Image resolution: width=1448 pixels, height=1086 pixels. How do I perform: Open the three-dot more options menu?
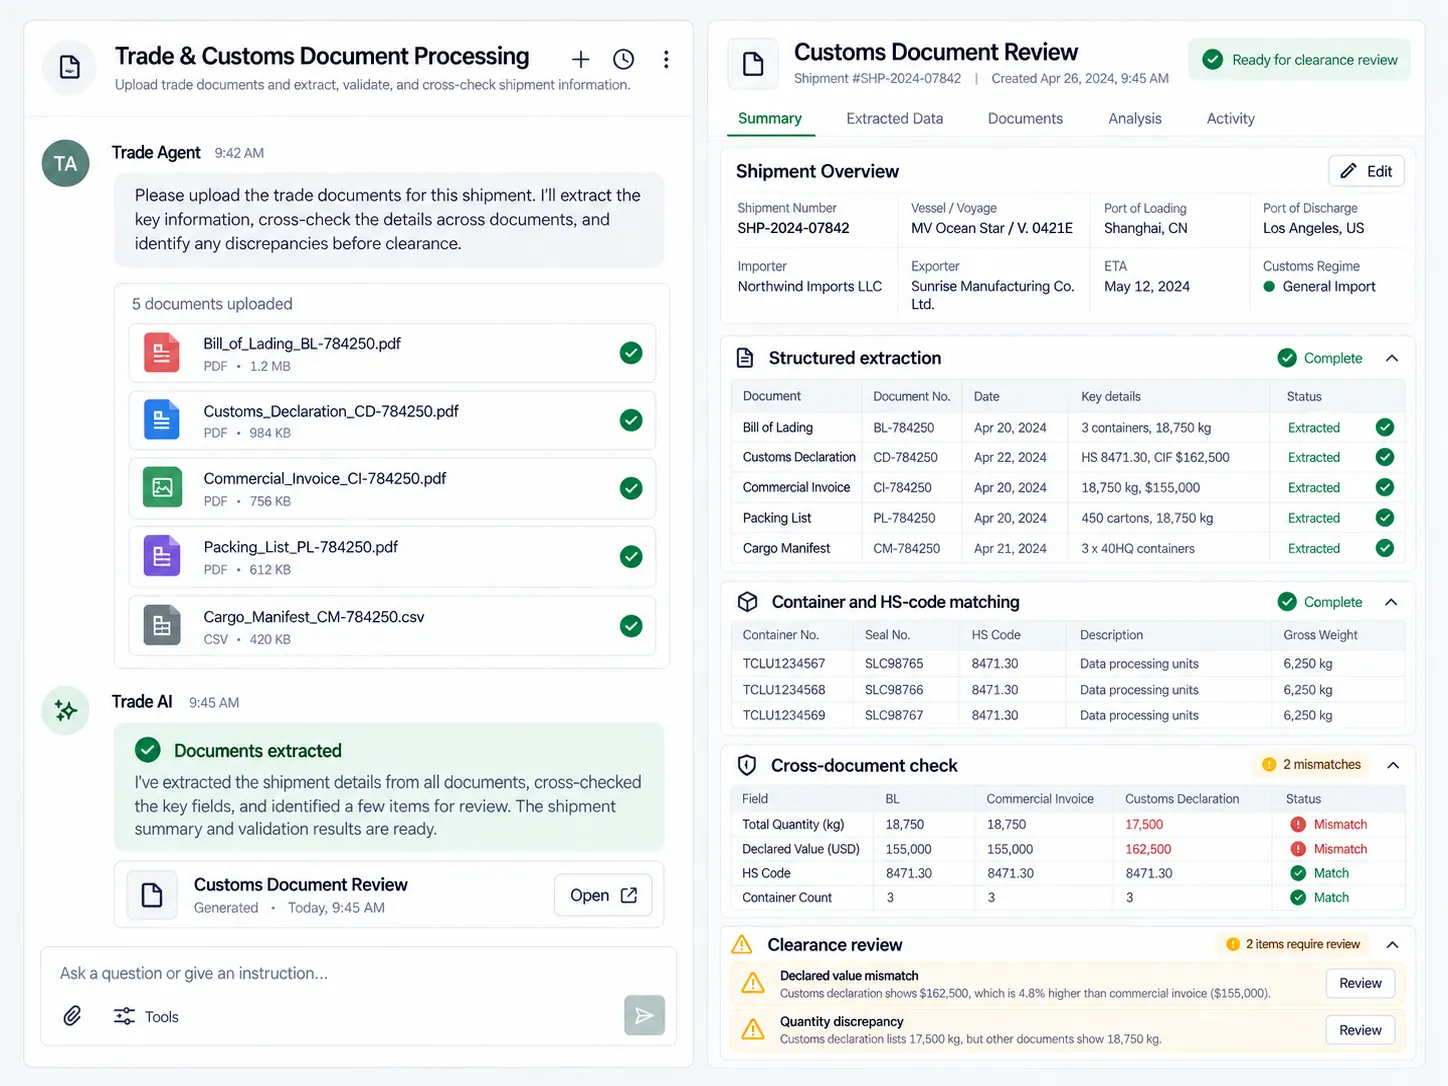pos(666,59)
